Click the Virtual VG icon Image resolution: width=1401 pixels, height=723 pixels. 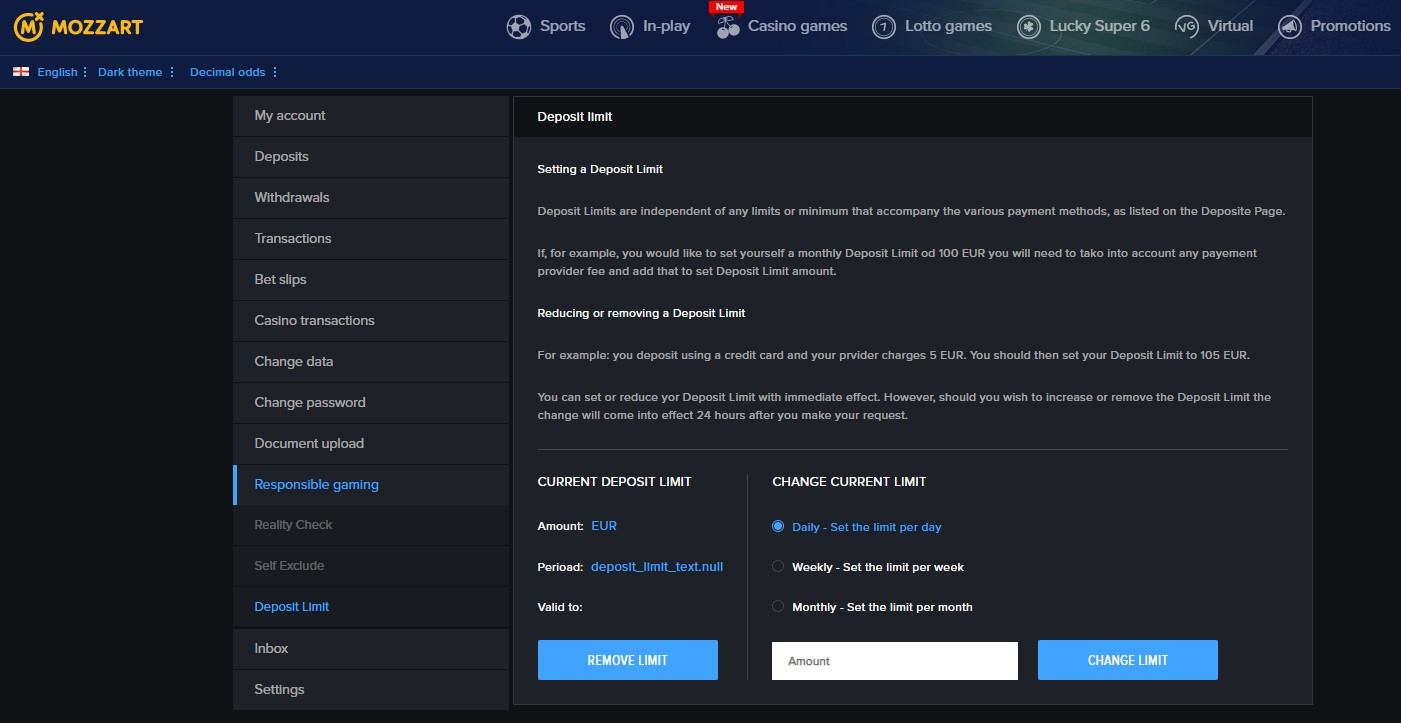coord(1186,27)
